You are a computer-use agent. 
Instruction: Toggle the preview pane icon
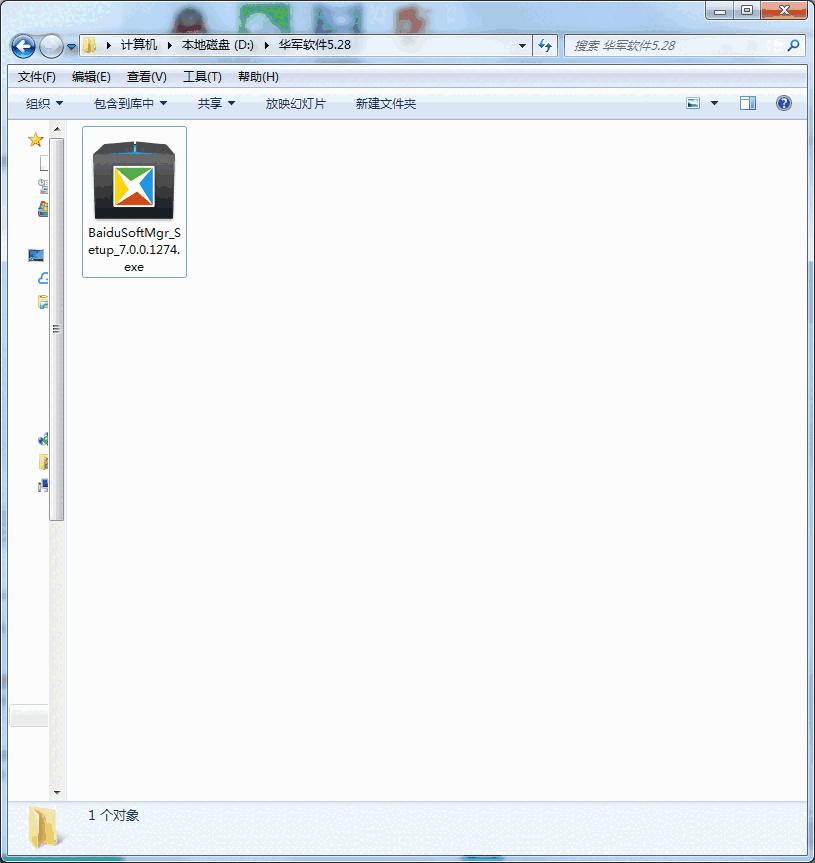pyautogui.click(x=748, y=103)
